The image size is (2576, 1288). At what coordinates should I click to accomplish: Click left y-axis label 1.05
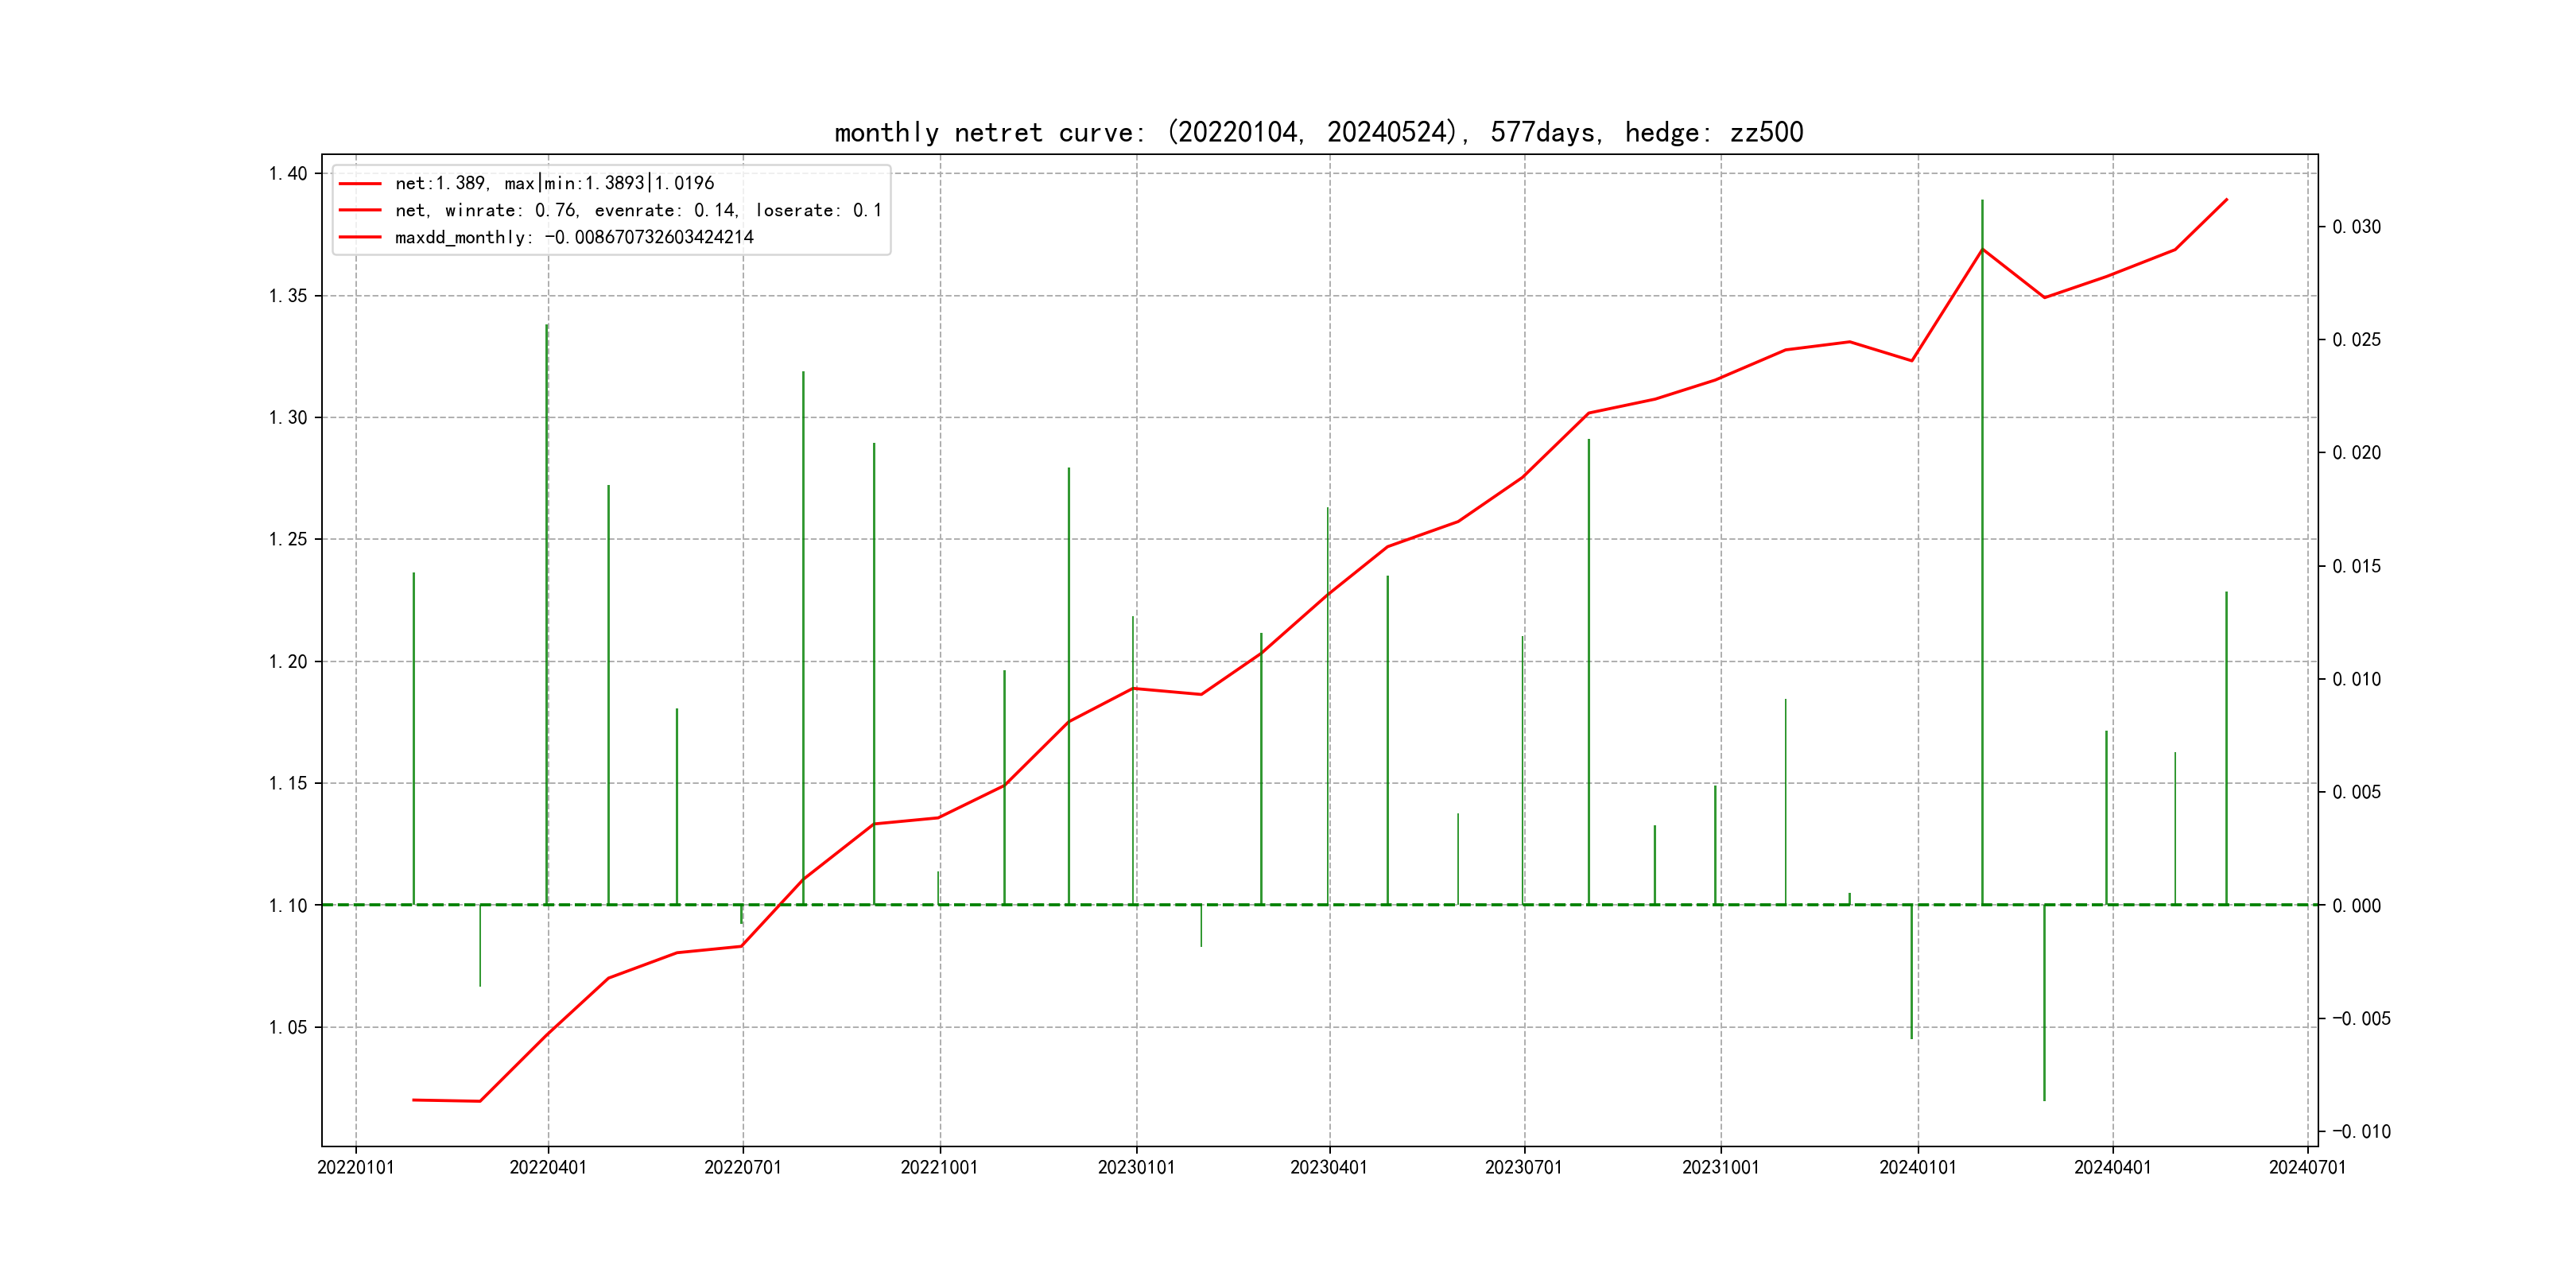coord(288,1027)
